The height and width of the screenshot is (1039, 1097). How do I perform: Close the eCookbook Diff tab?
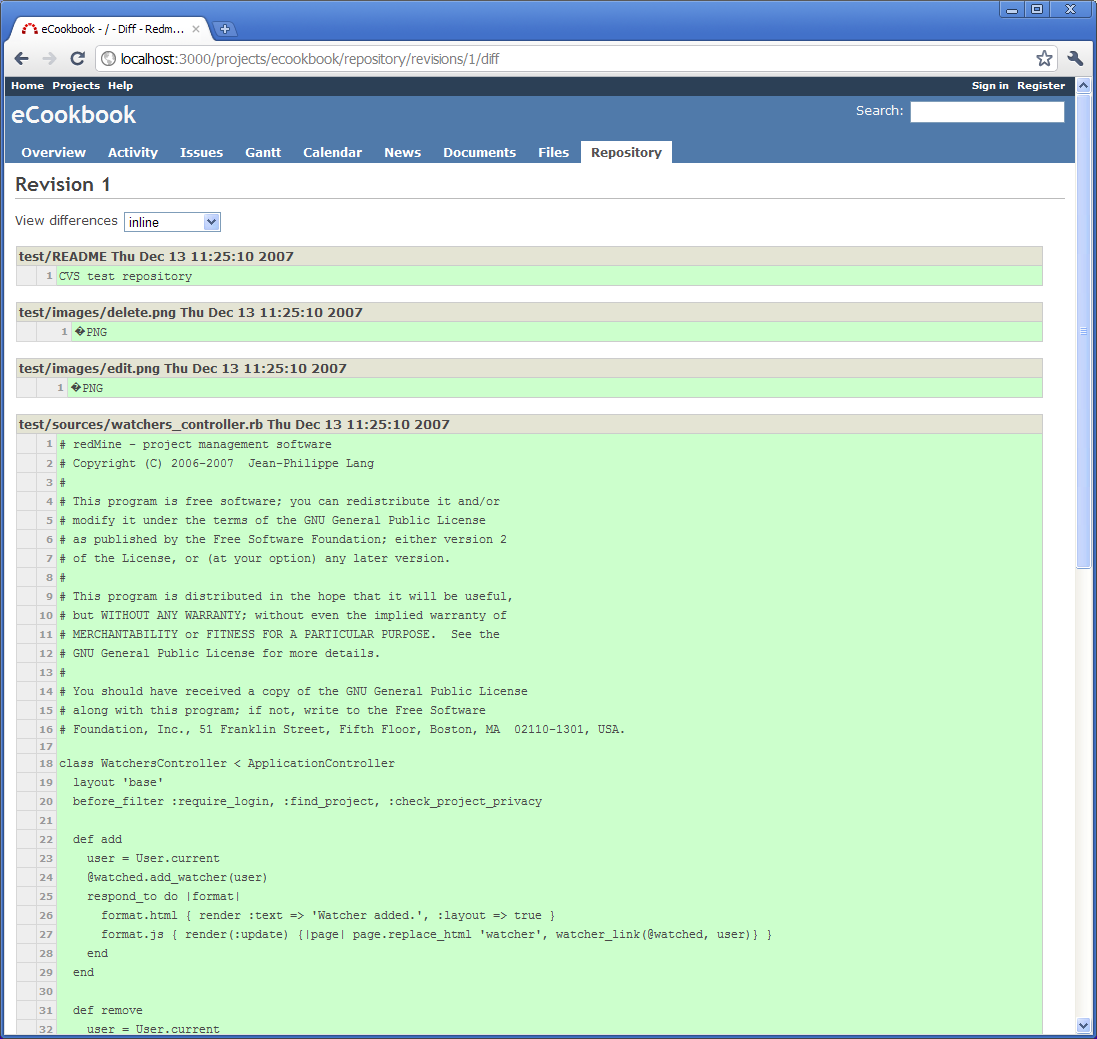[x=196, y=29]
